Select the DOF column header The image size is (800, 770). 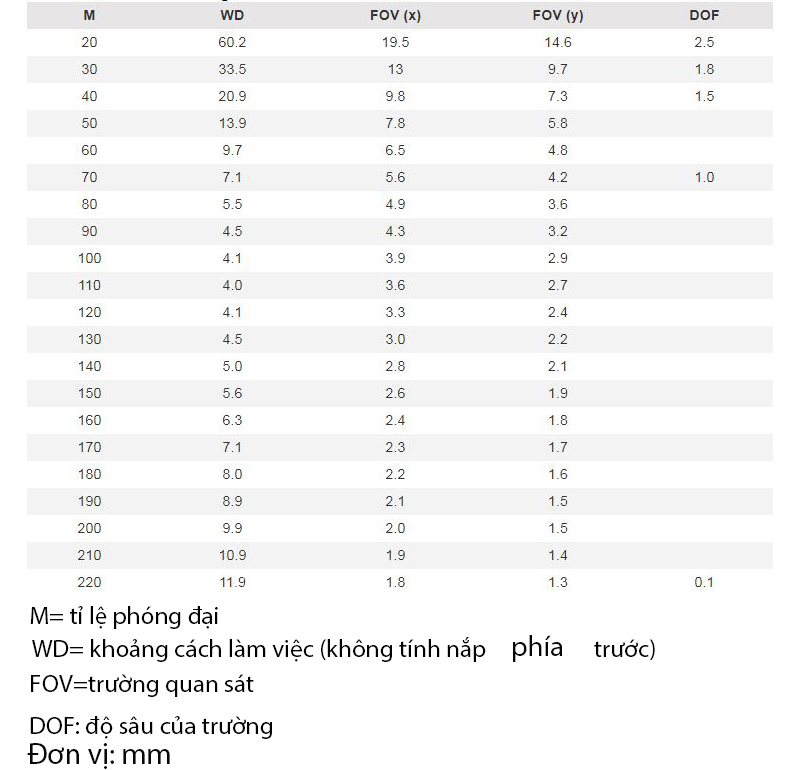click(x=704, y=16)
